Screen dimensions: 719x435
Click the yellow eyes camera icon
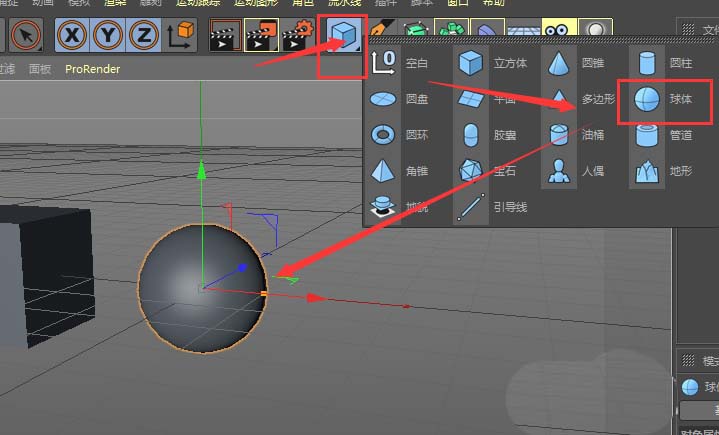tap(559, 28)
